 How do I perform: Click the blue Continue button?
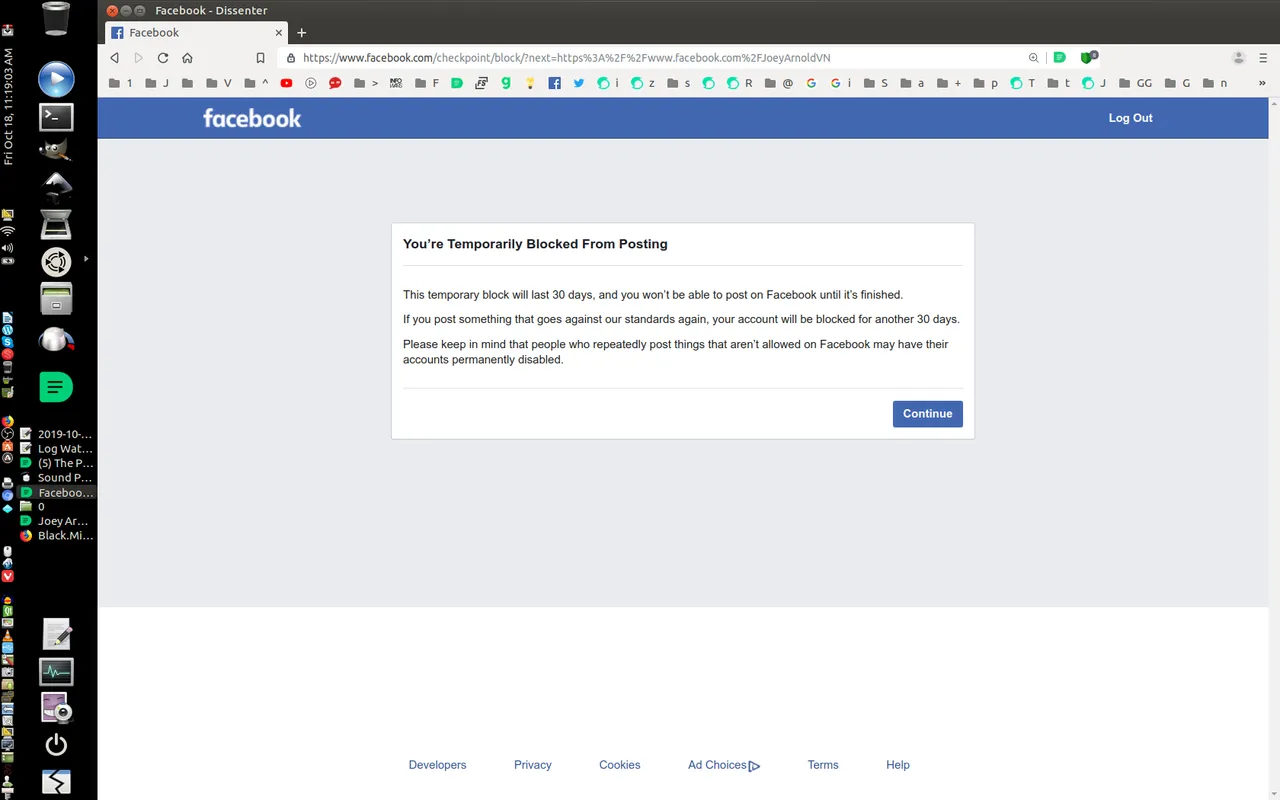click(927, 414)
